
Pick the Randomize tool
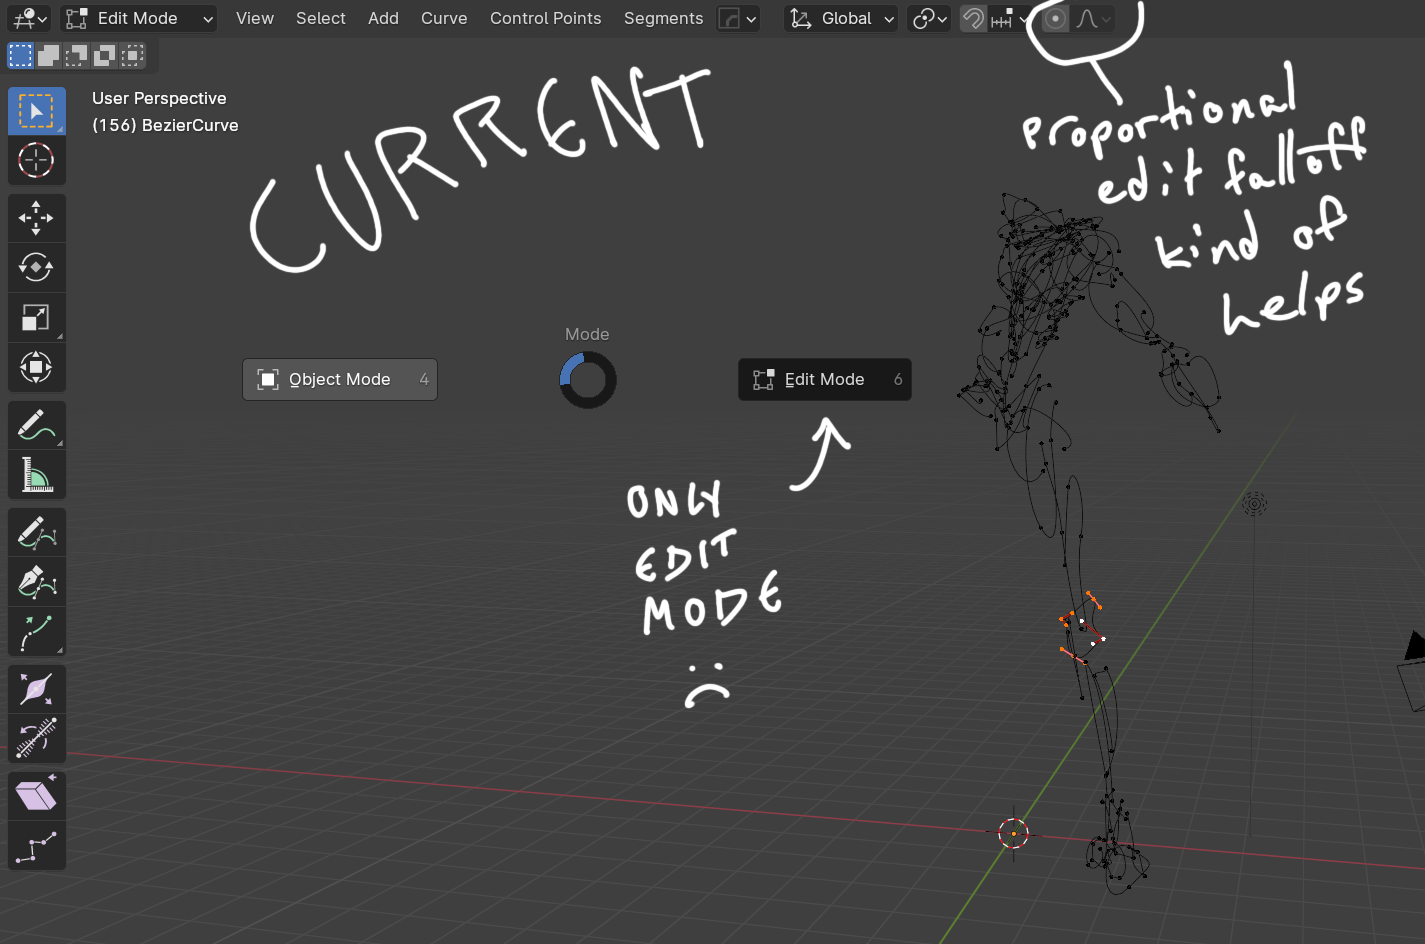pyautogui.click(x=37, y=847)
